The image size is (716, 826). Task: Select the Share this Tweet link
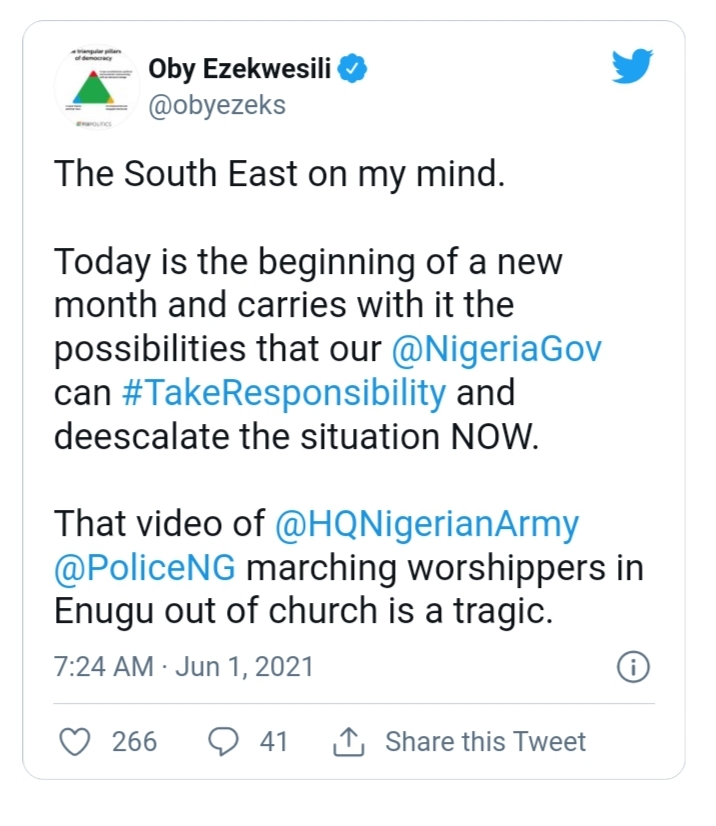pos(485,741)
